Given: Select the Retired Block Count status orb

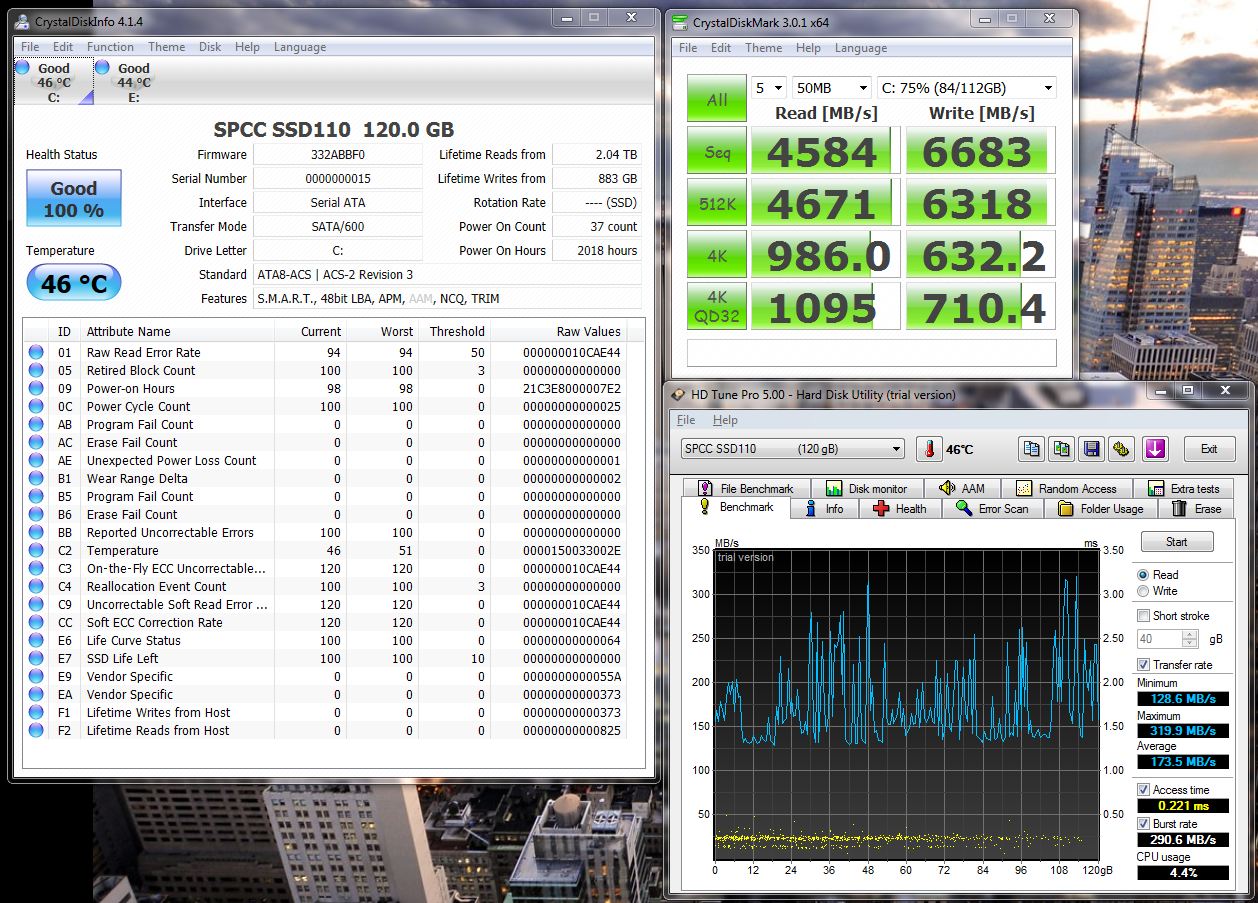Looking at the screenshot, I should point(37,370).
